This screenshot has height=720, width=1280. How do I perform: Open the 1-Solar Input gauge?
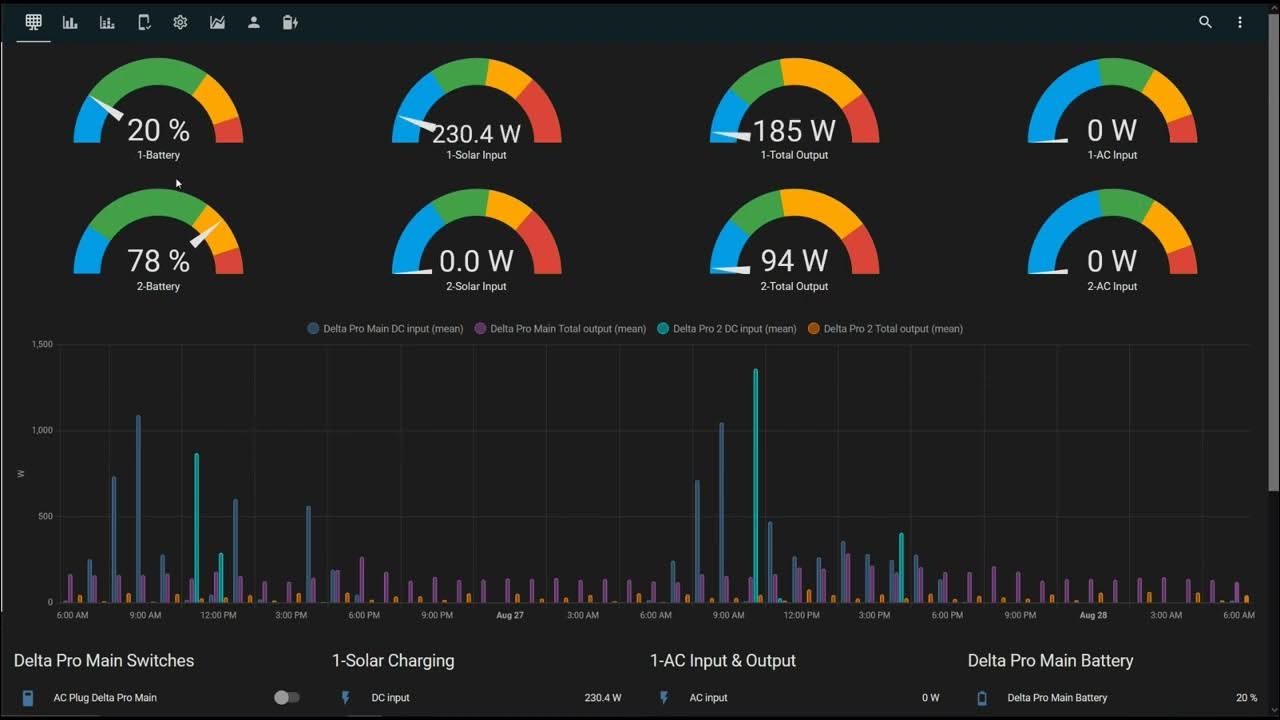[476, 109]
